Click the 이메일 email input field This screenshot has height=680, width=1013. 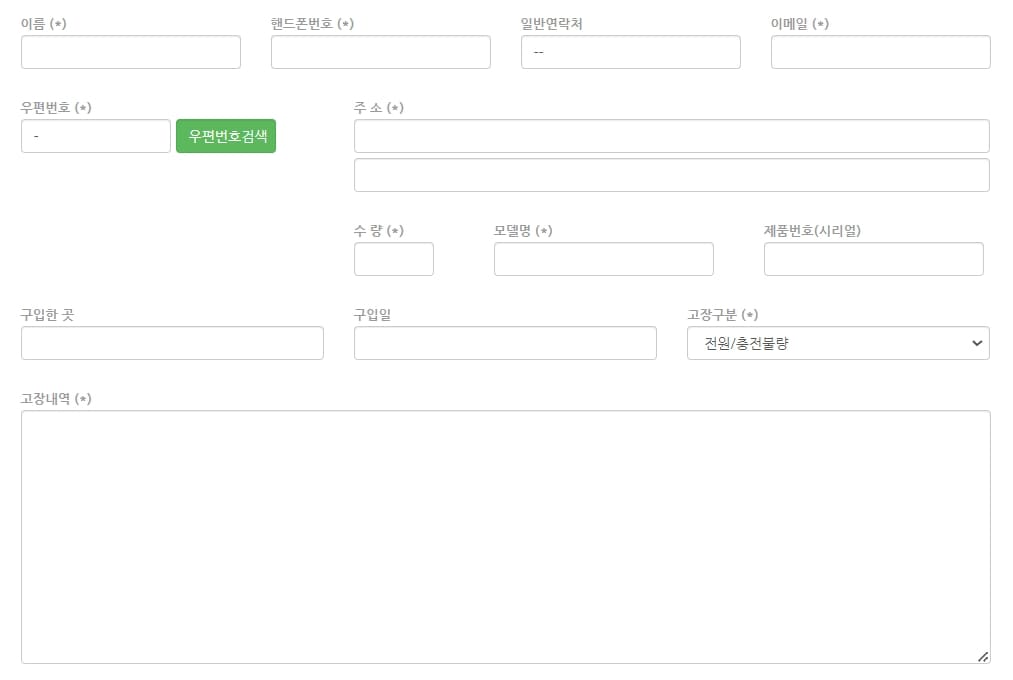tap(880, 52)
